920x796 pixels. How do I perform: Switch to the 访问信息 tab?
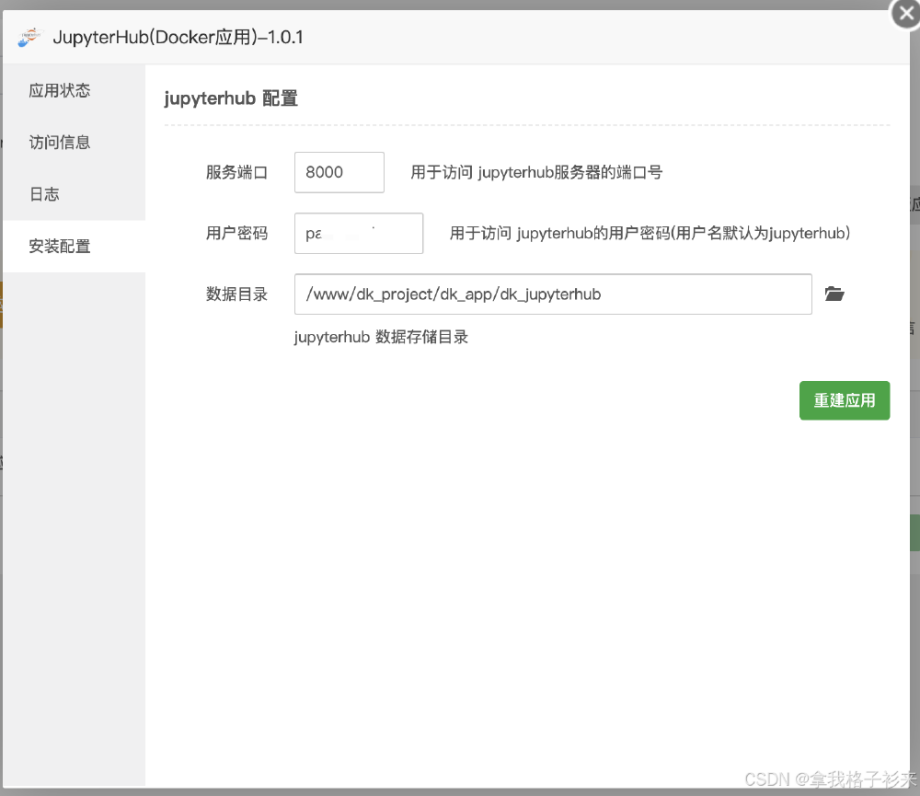75,142
